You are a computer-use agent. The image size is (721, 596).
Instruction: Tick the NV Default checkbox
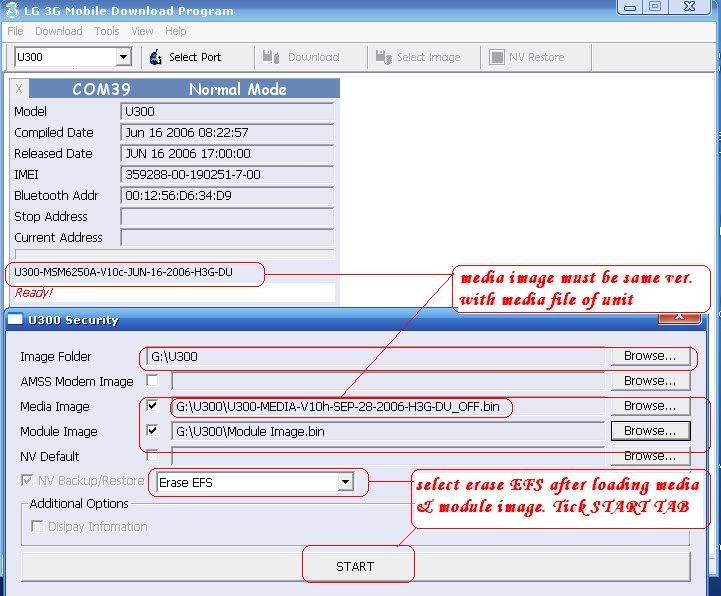point(152,456)
